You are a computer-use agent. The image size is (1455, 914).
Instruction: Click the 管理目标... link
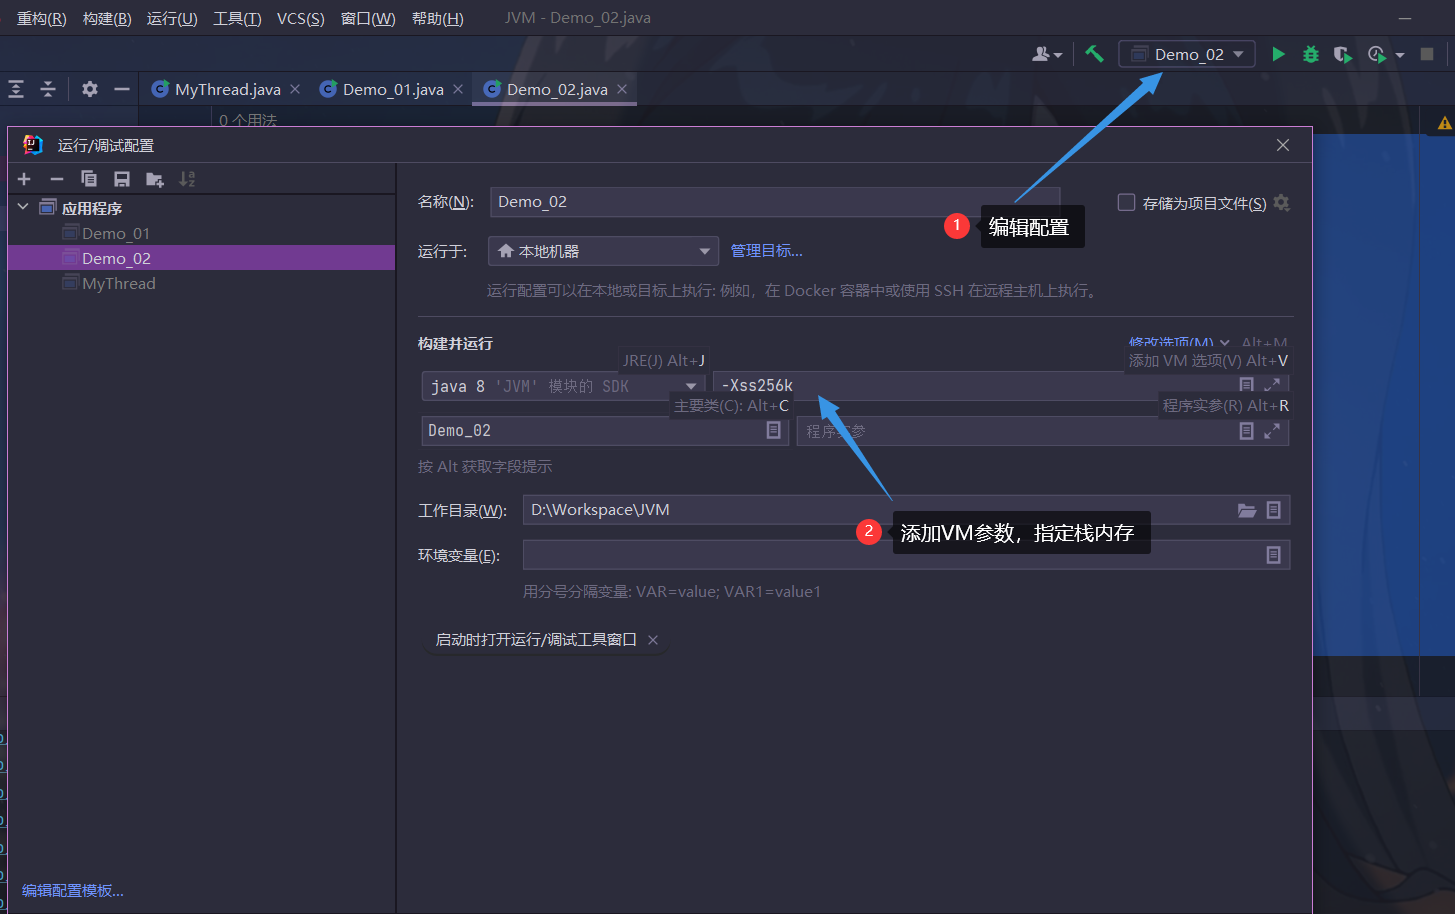pyautogui.click(x=766, y=251)
